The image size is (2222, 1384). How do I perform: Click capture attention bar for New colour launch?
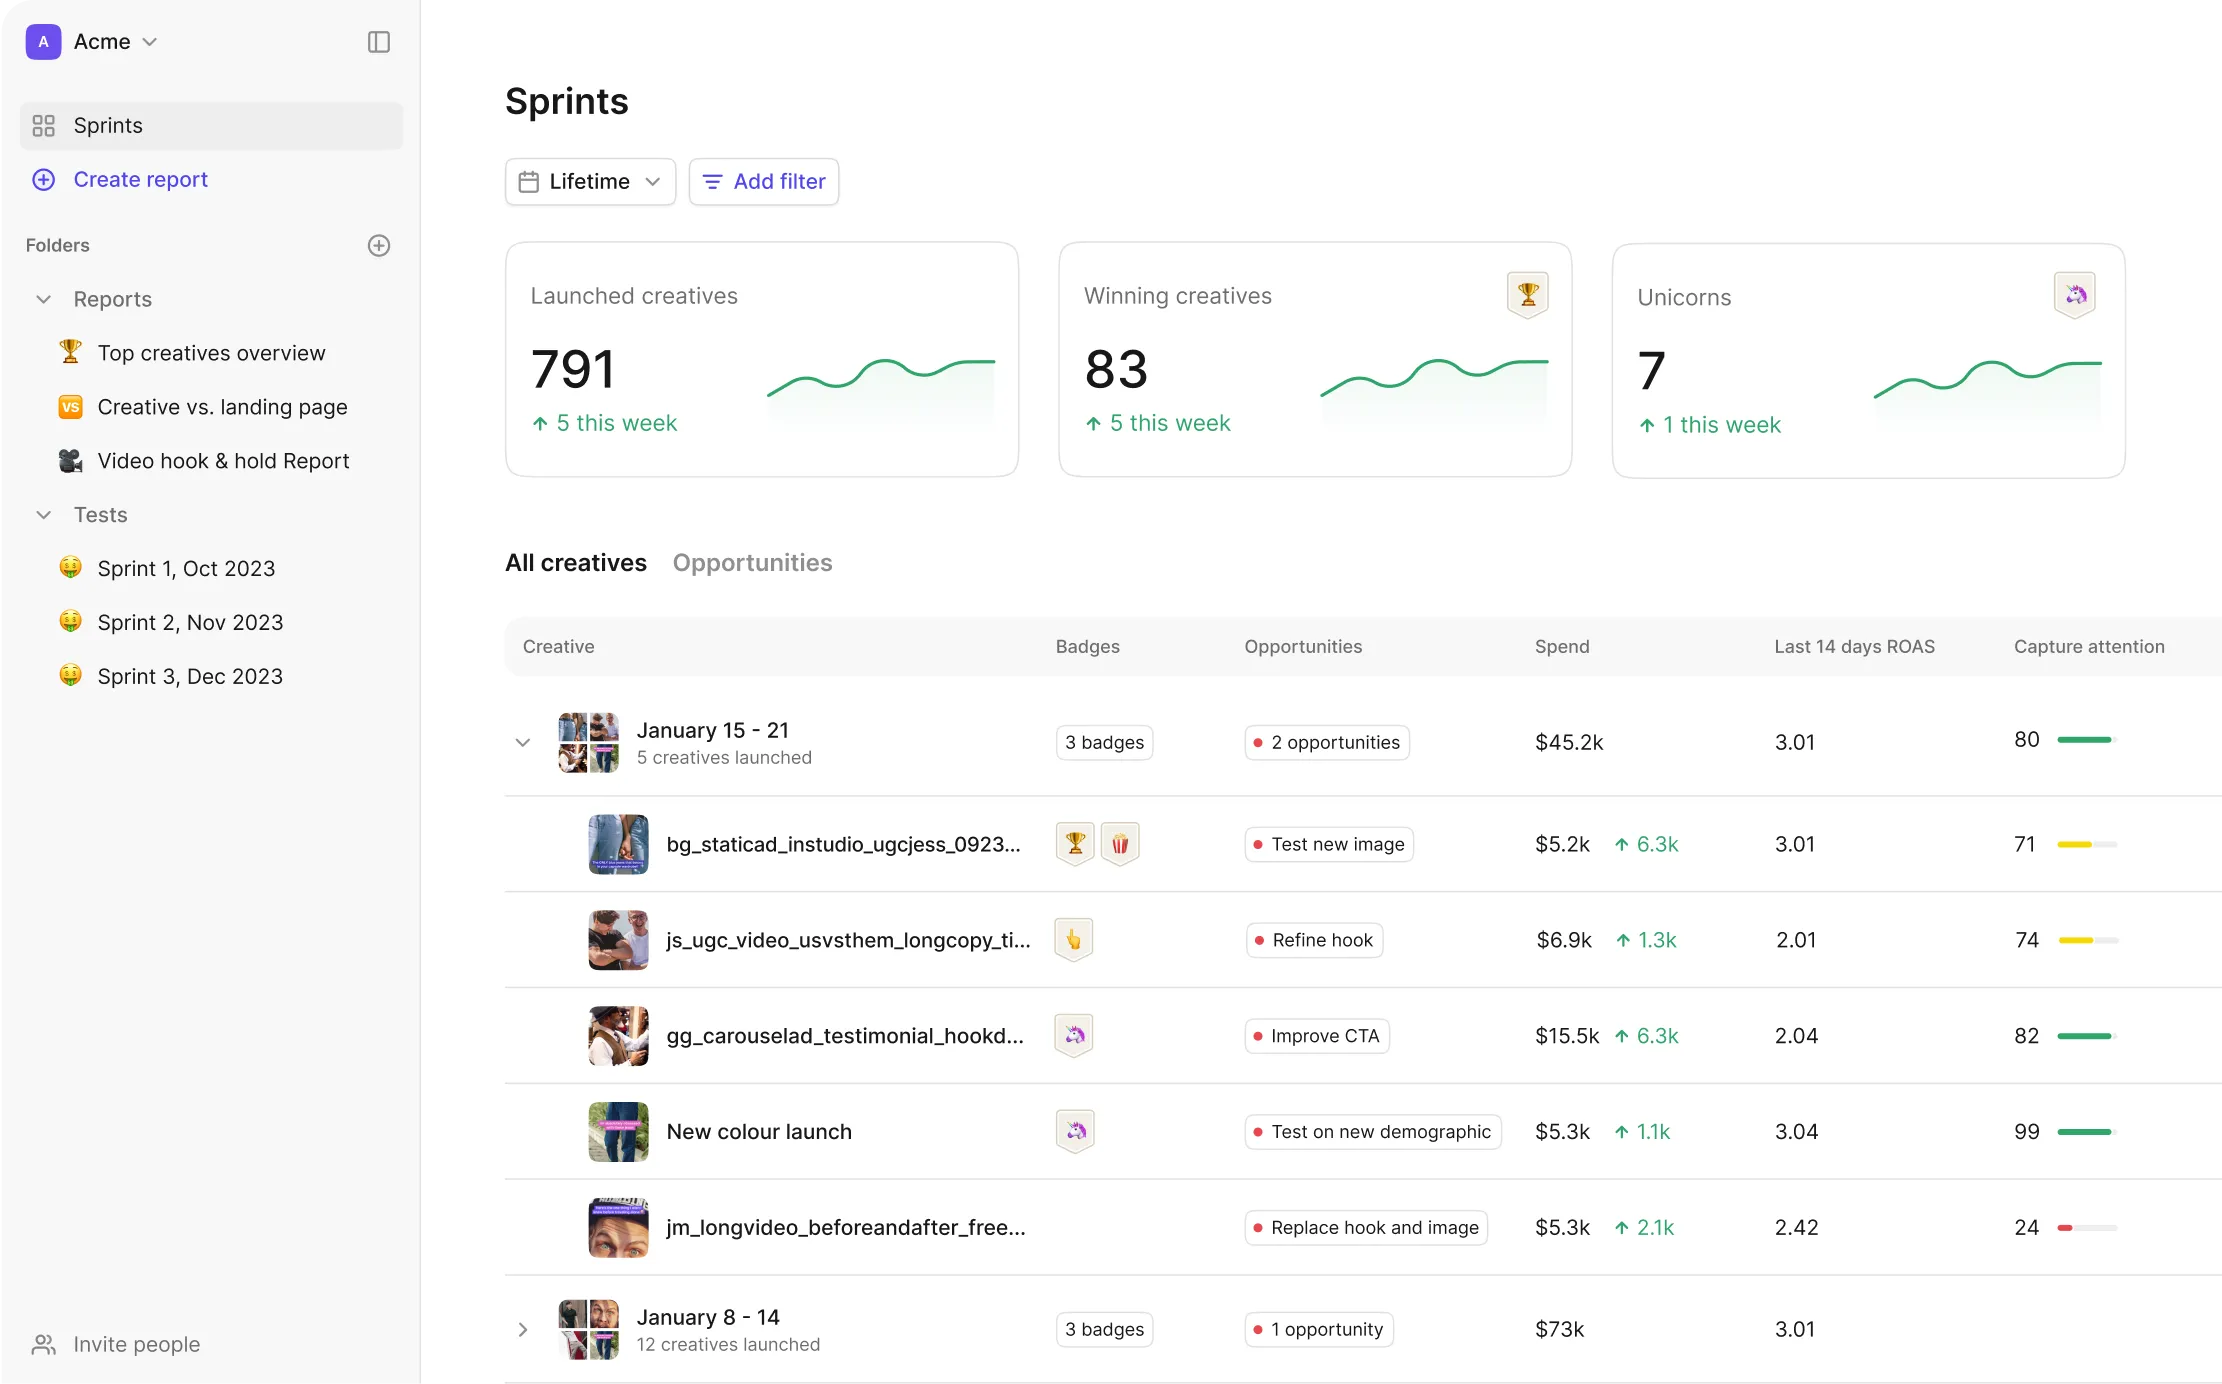(x=2087, y=1132)
